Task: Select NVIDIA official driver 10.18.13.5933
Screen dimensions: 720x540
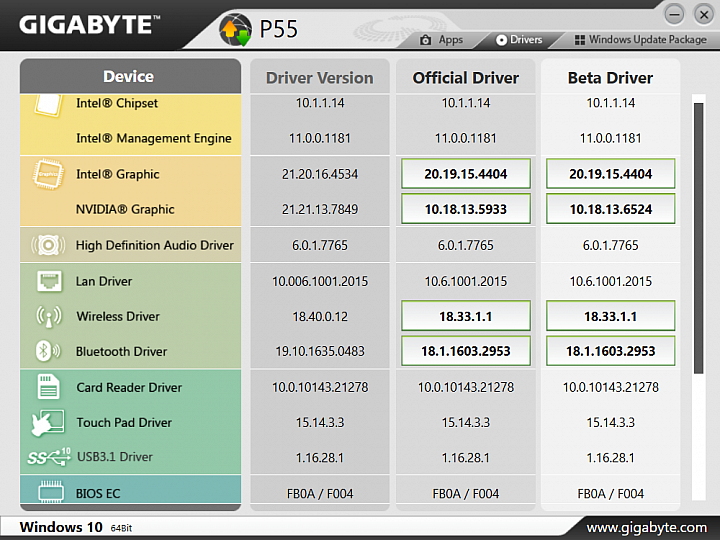Action: click(x=465, y=209)
